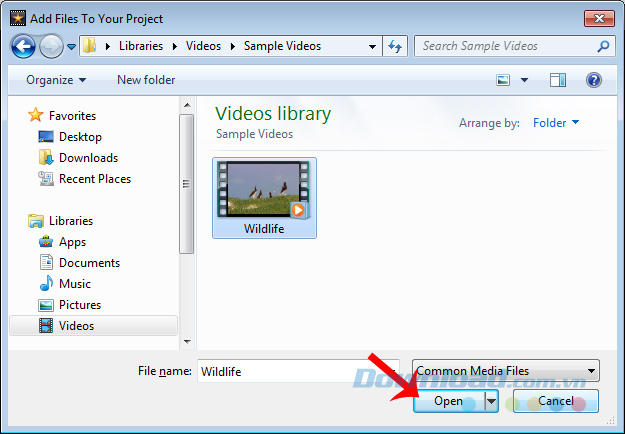The width and height of the screenshot is (625, 434).
Task: Open Help via question mark icon
Action: coord(594,80)
